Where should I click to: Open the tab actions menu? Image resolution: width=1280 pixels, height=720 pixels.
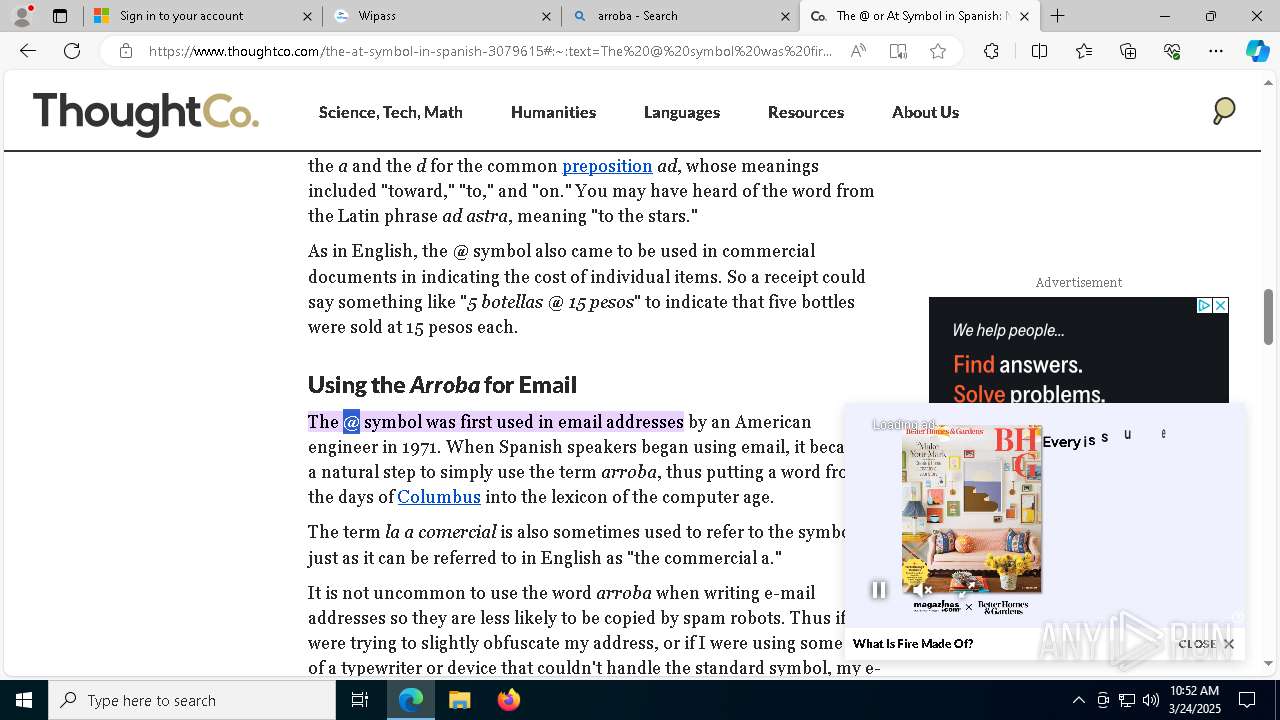click(x=60, y=16)
